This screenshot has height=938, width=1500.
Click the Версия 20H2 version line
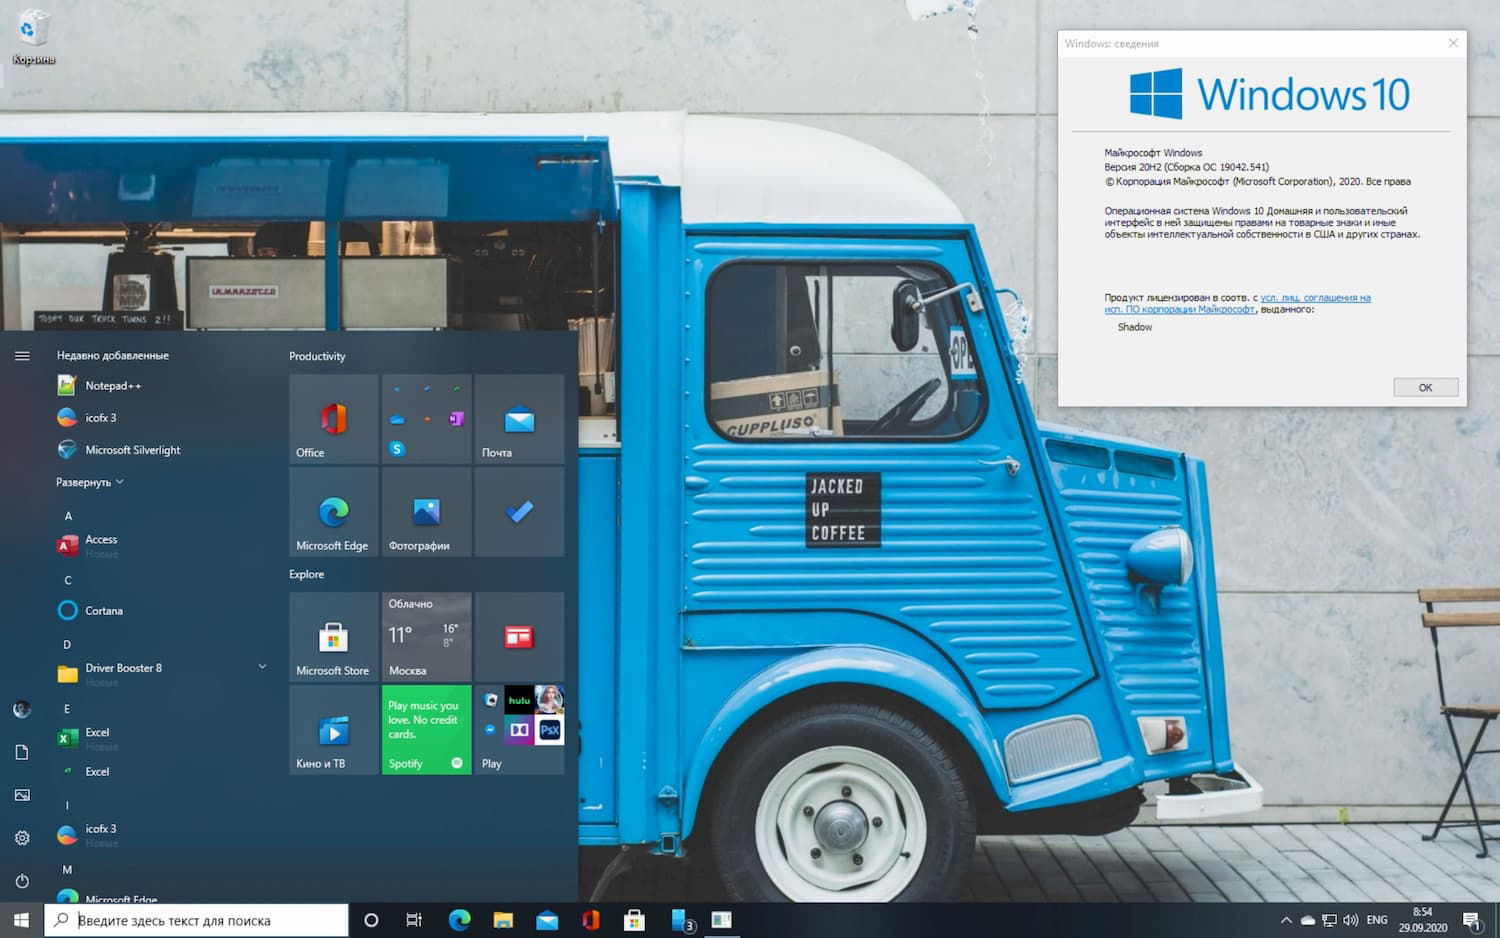click(x=1187, y=167)
